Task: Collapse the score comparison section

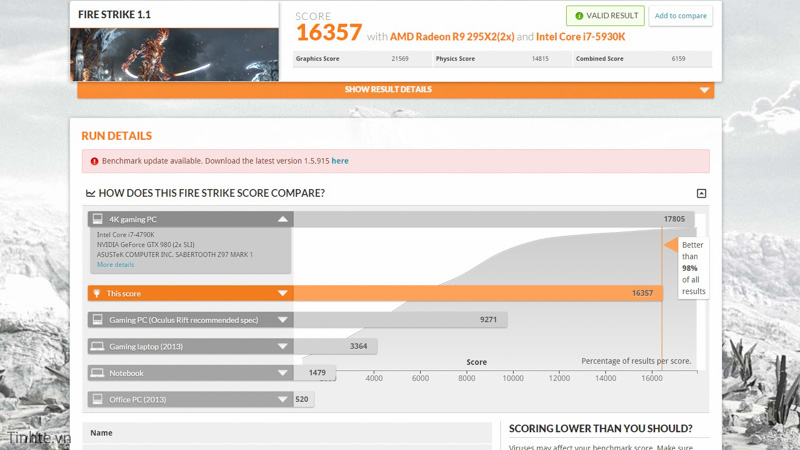Action: [701, 193]
